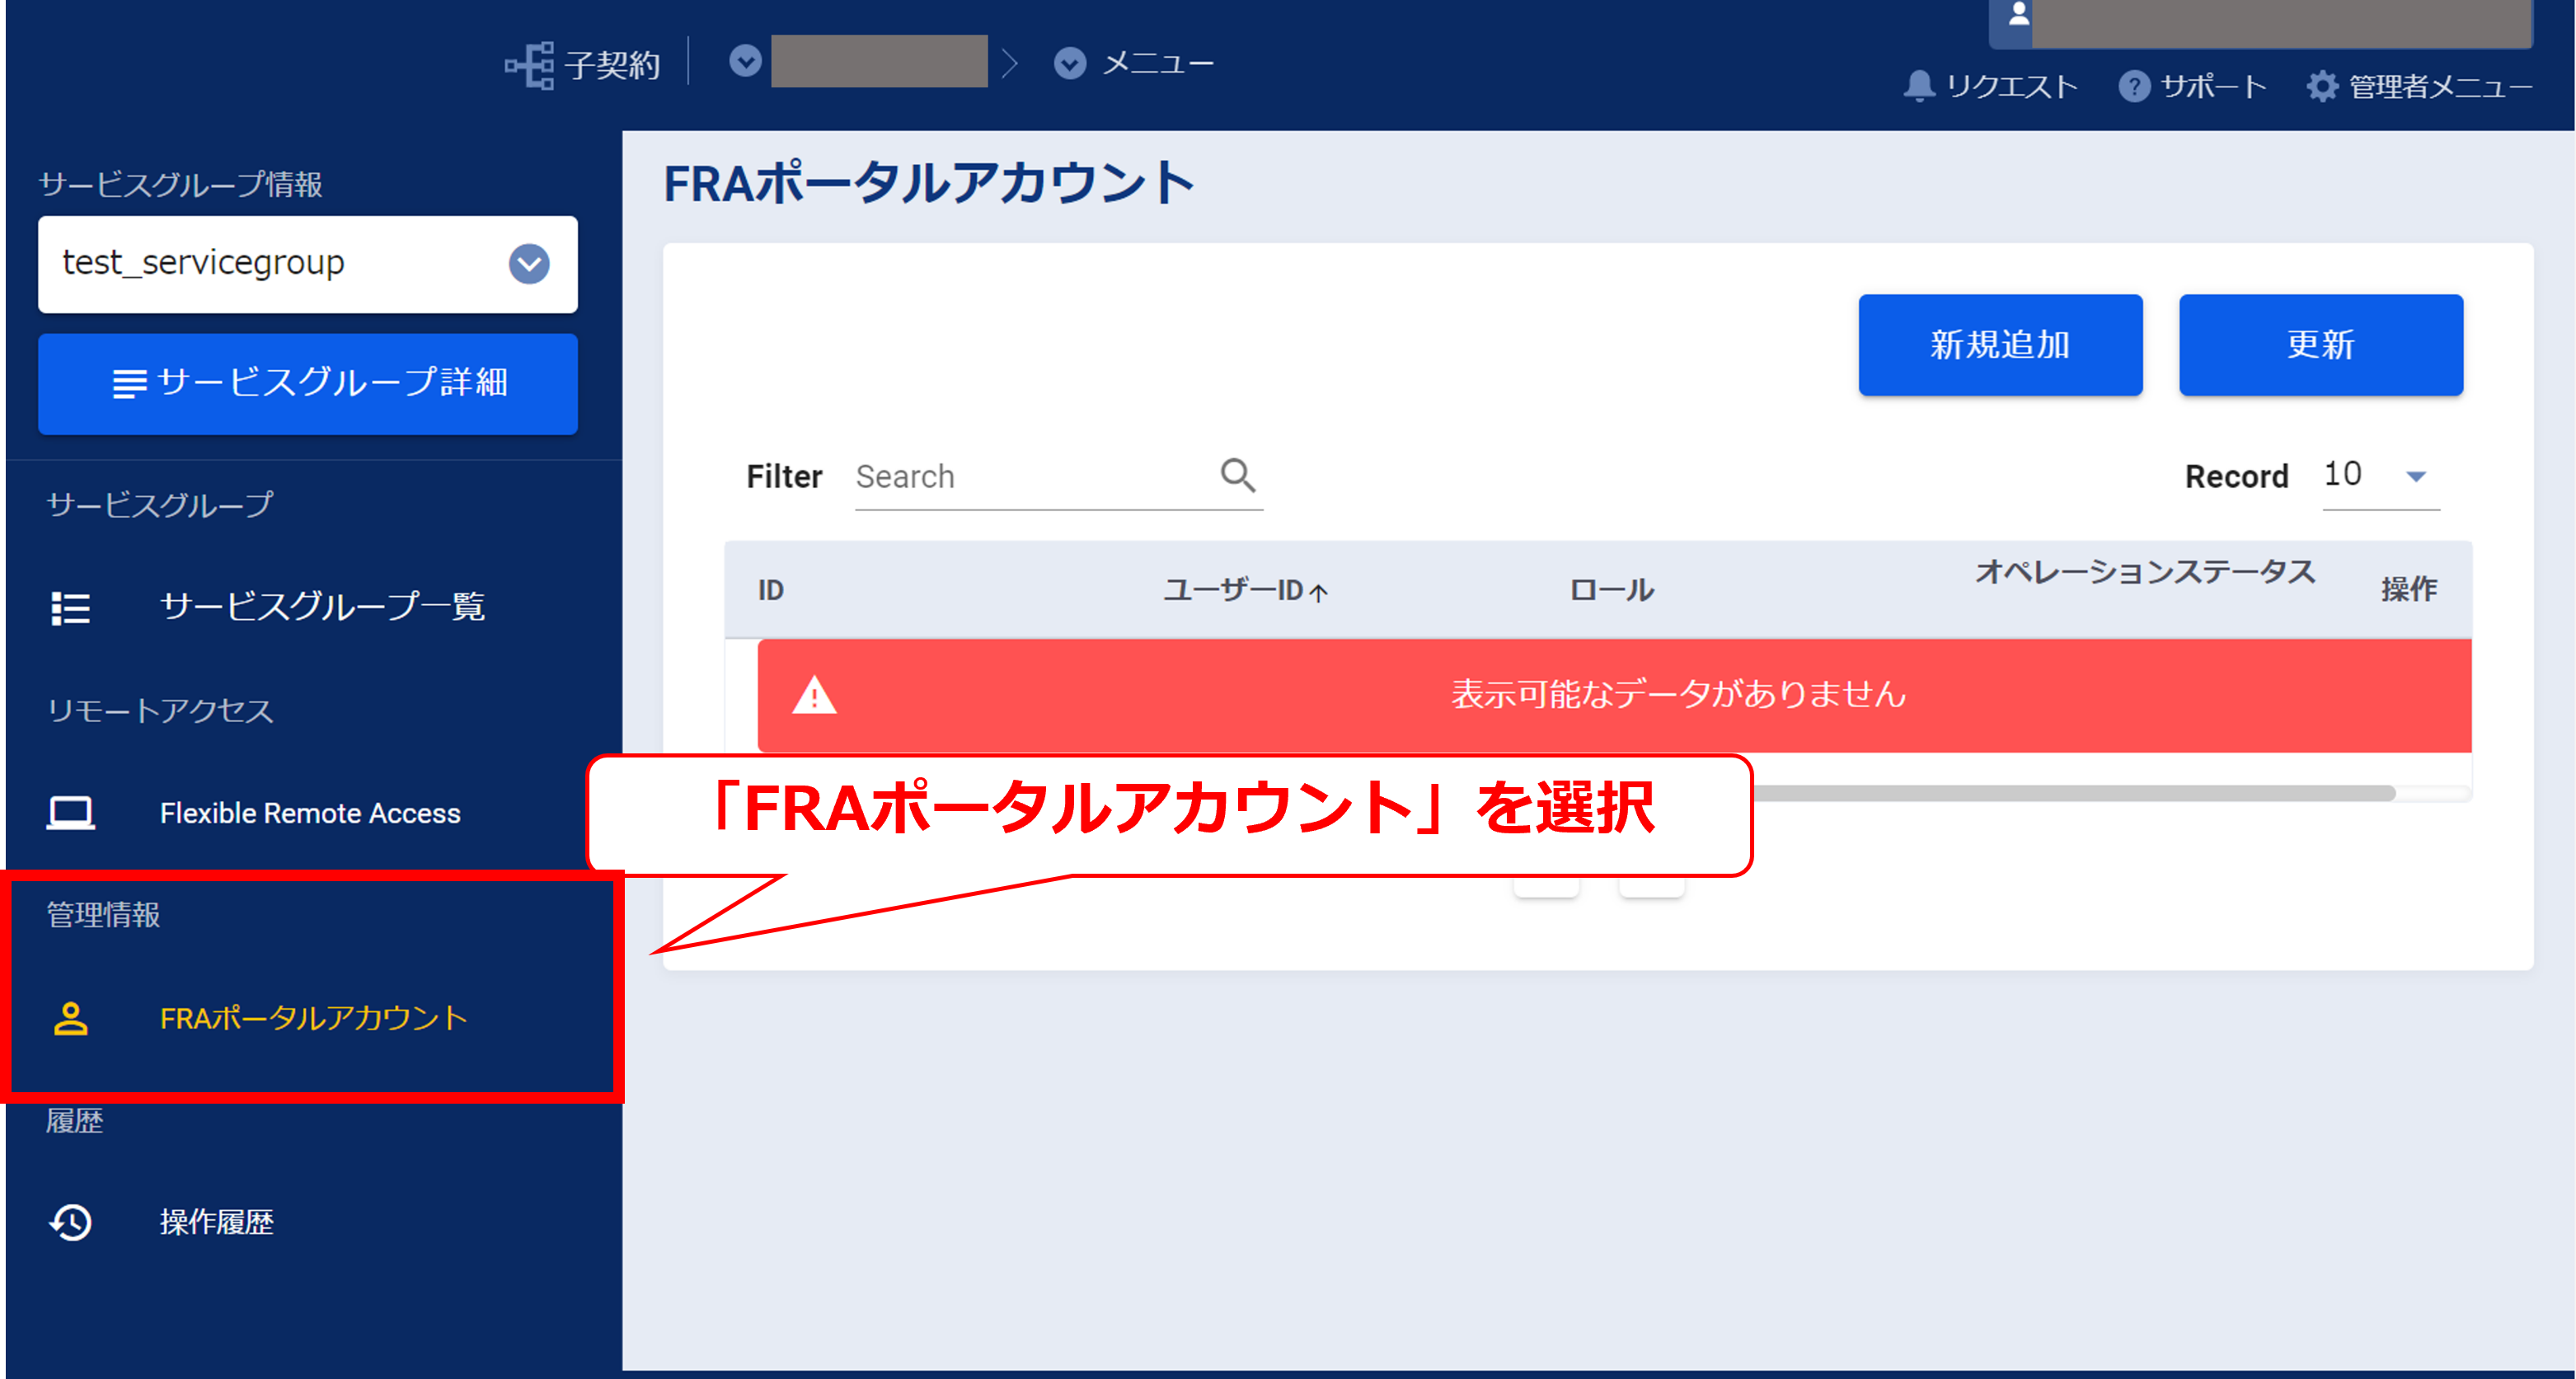This screenshot has height=1379, width=2576.
Task: Select the 子契約 hierarchy icon
Action: [532, 62]
